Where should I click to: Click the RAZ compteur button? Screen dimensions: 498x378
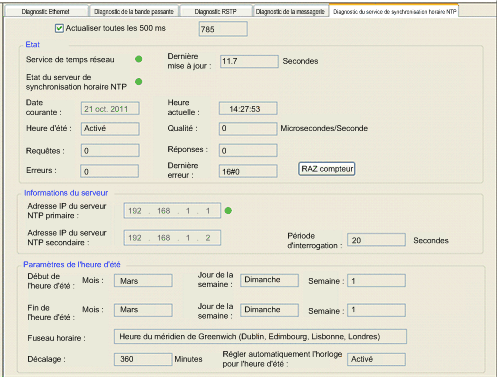327,169
